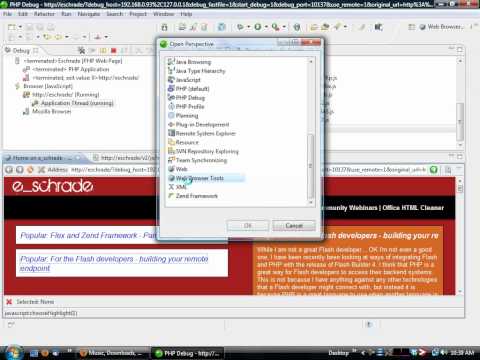The width and height of the screenshot is (480, 360).
Task: Open the Run menu
Action: click(x=66, y=14)
